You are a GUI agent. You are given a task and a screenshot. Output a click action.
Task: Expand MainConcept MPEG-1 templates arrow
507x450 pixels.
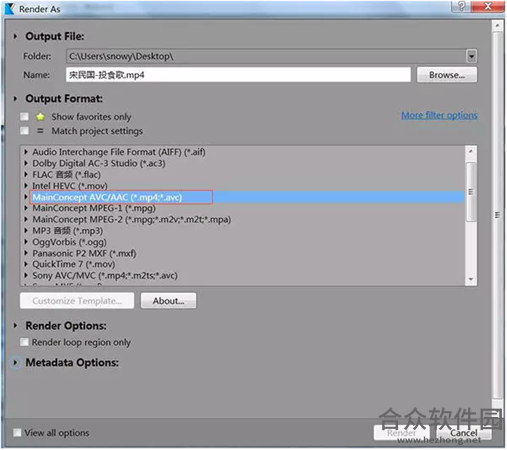pyautogui.click(x=26, y=208)
